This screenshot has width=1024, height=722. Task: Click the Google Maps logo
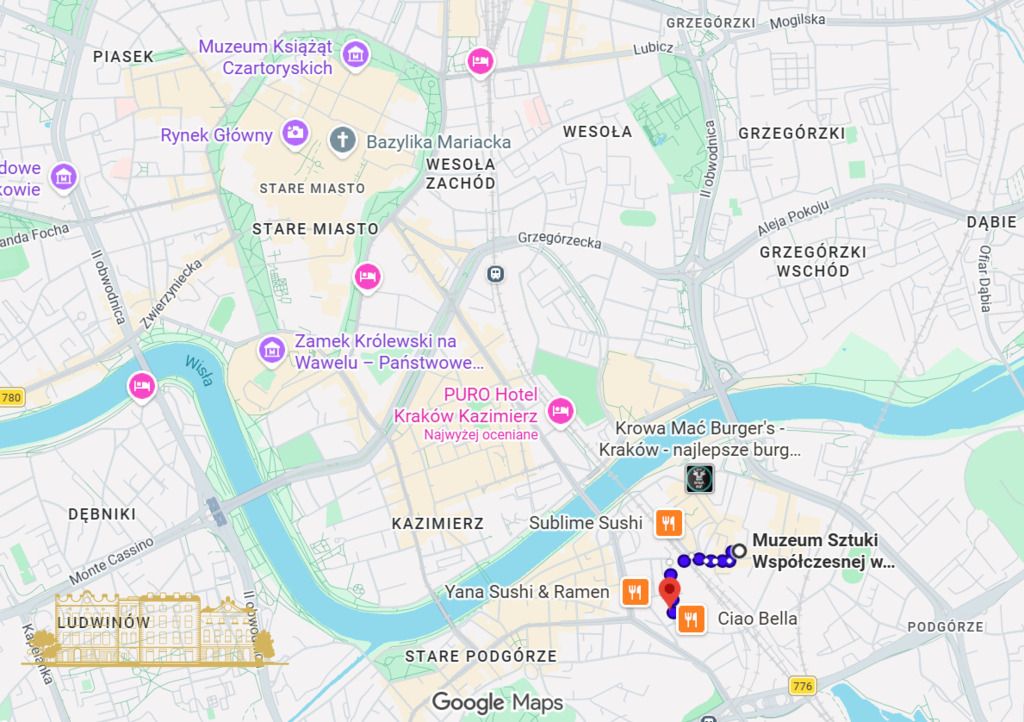click(498, 702)
